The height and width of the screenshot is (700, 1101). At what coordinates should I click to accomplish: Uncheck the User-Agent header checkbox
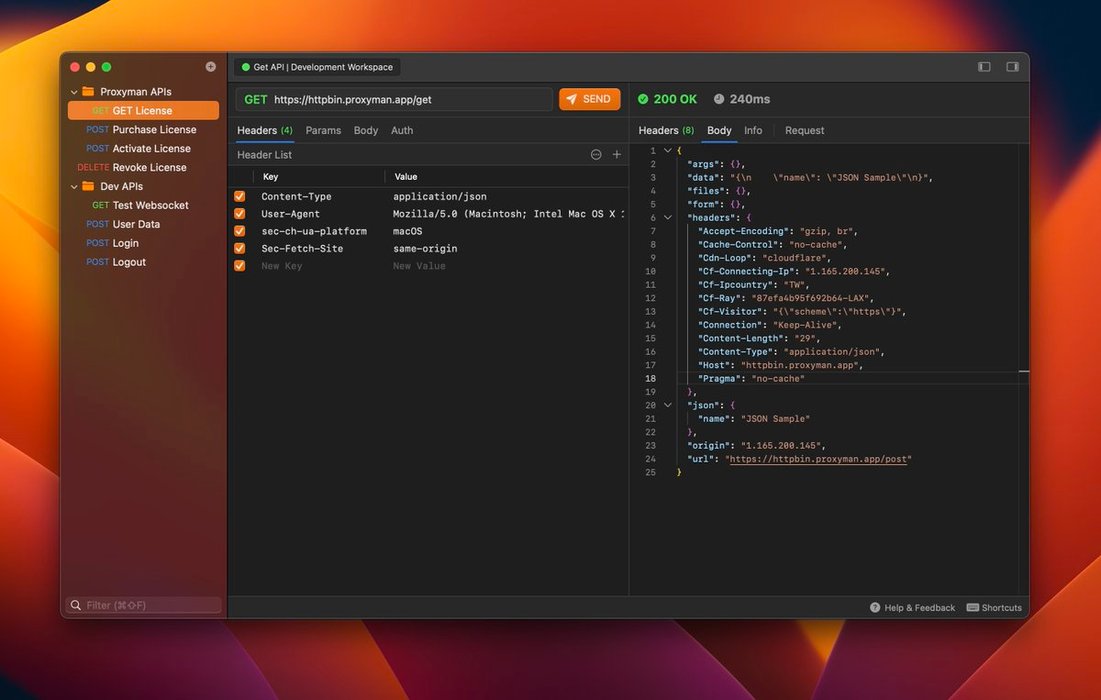(239, 213)
